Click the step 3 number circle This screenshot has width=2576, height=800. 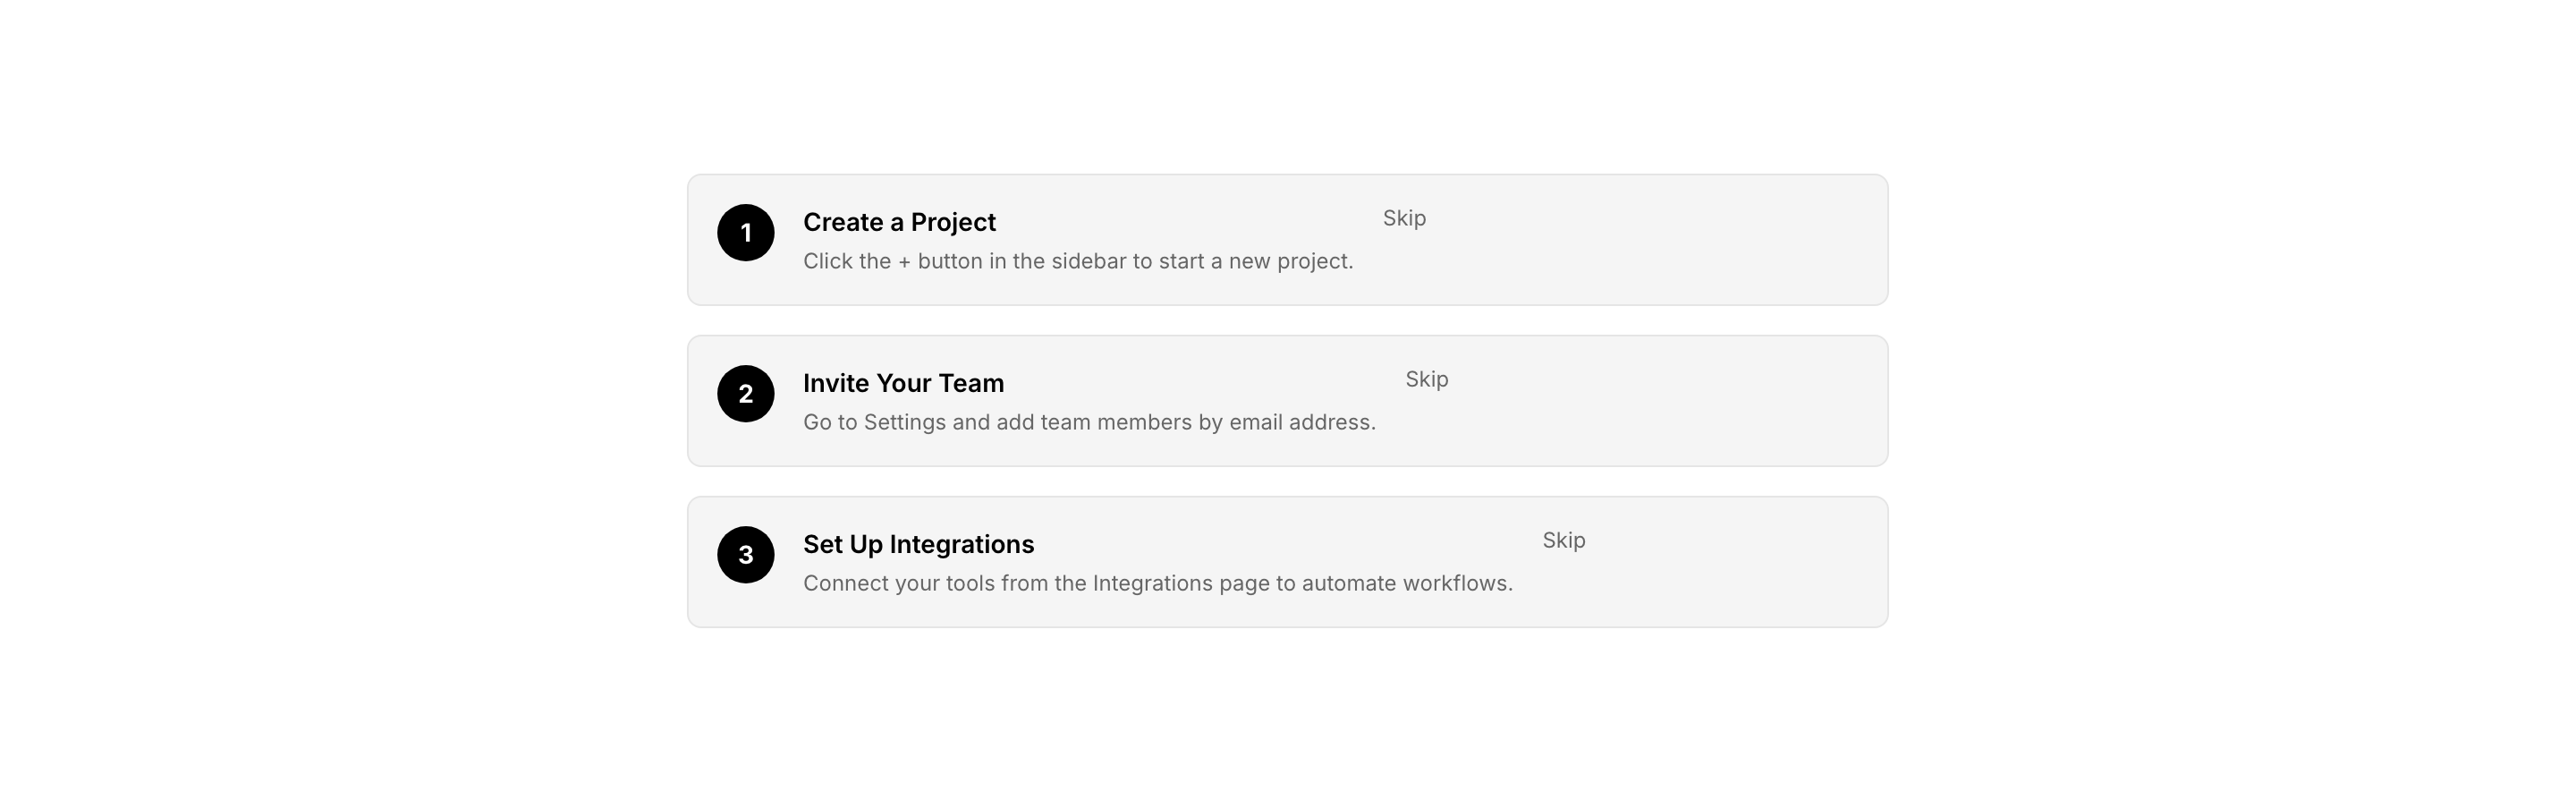click(x=745, y=555)
